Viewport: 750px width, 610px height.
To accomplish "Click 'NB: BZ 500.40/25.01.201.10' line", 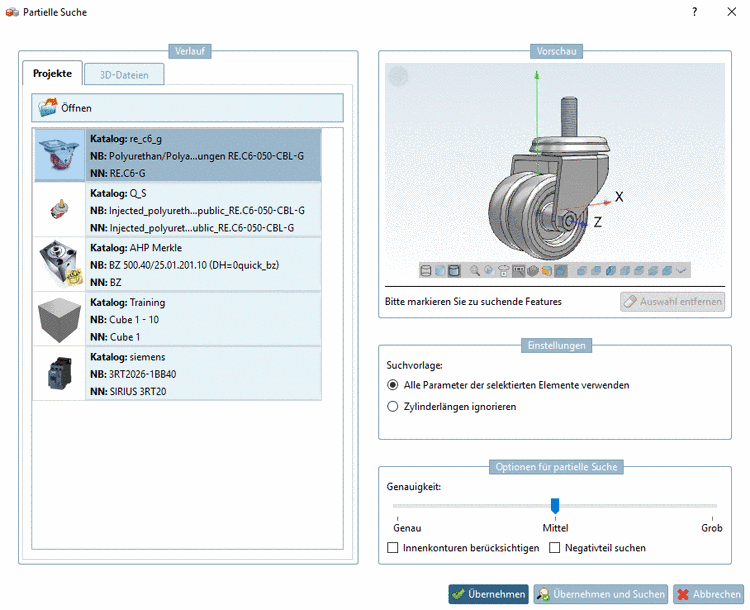I will click(185, 265).
